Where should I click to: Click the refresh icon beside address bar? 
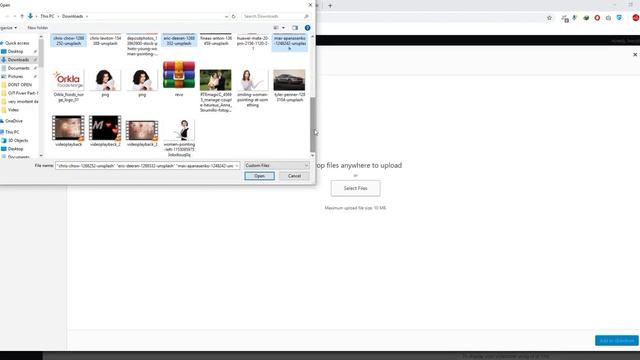pyautogui.click(x=234, y=16)
